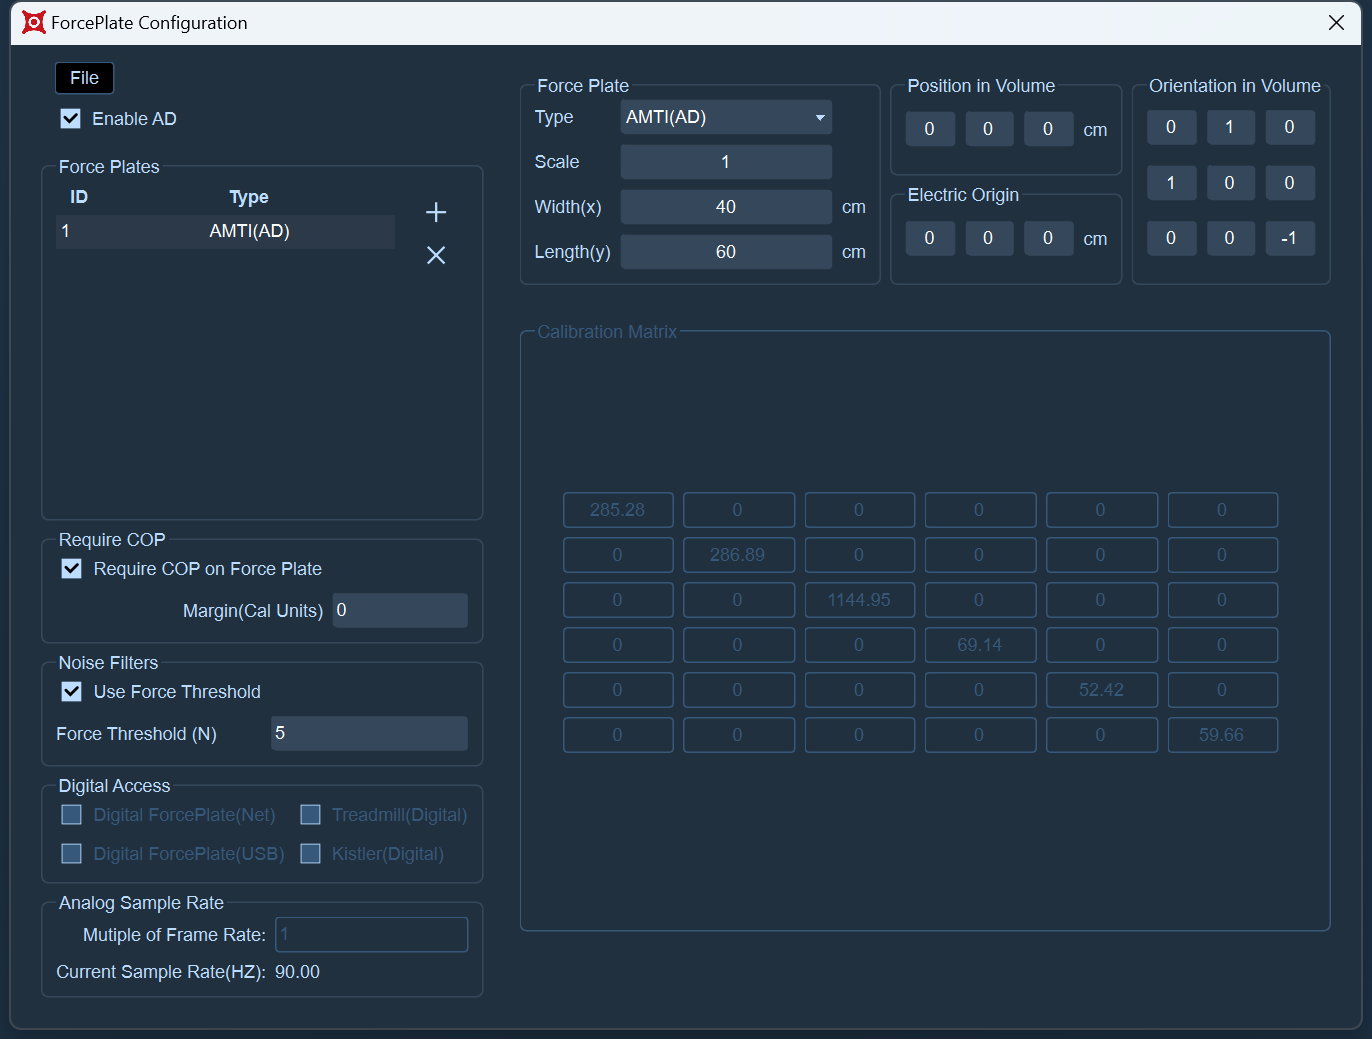Screen dimensions: 1372x1039
Task: Click the app logo in title bar
Action: pyautogui.click(x=34, y=22)
